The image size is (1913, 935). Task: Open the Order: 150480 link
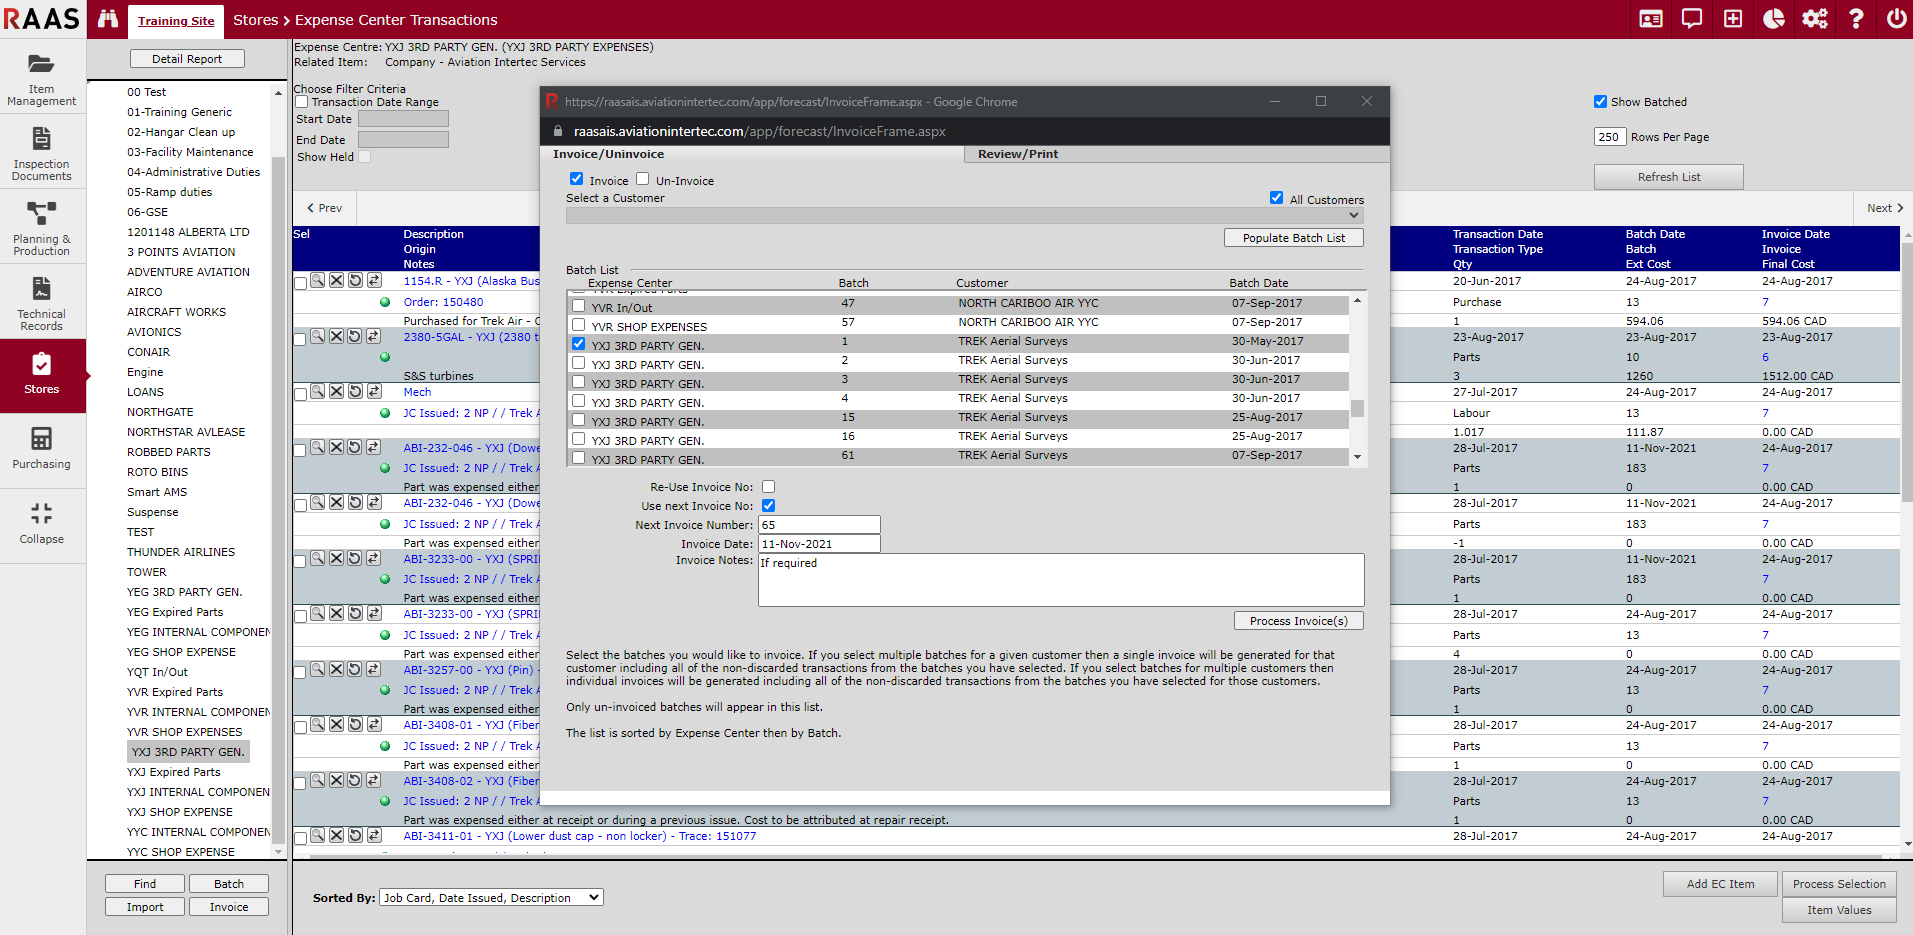point(443,302)
